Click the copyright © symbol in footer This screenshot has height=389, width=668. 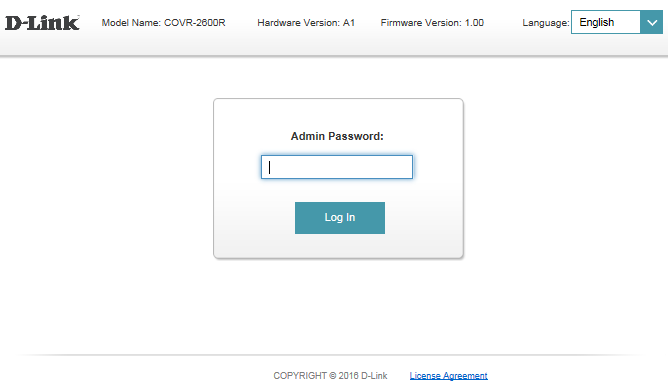333,376
